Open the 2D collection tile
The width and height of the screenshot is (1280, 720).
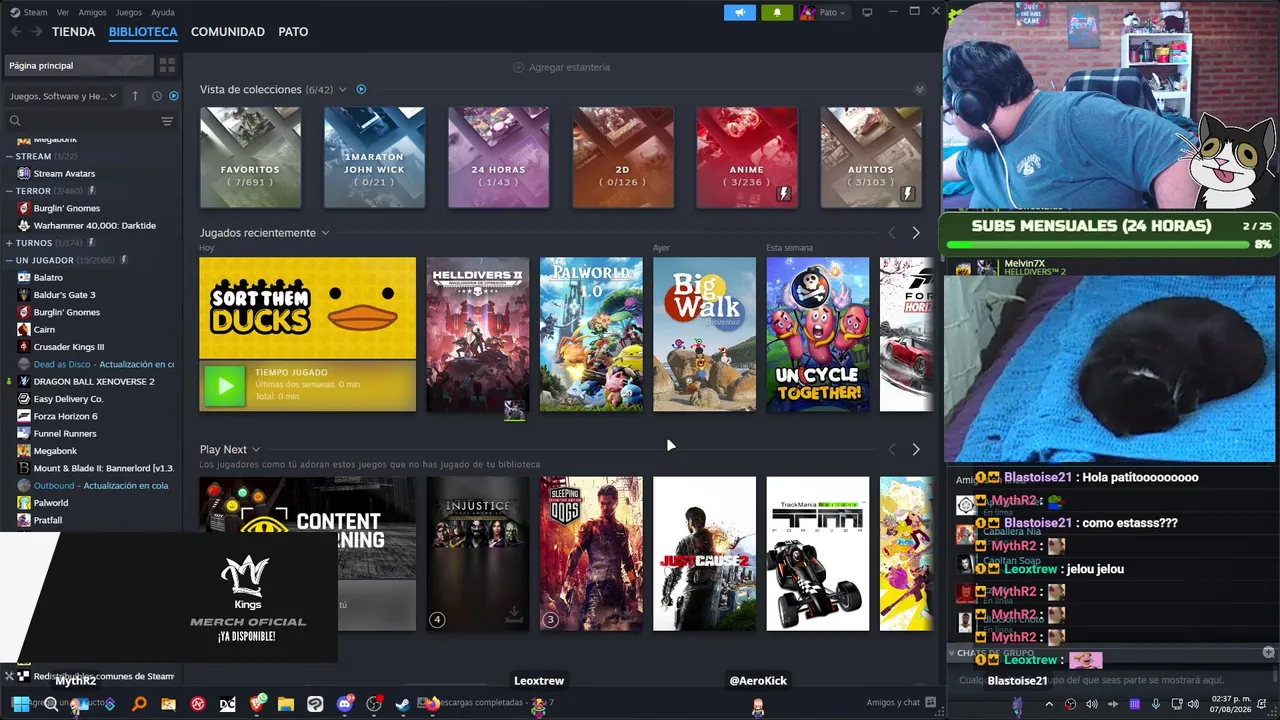(x=622, y=157)
